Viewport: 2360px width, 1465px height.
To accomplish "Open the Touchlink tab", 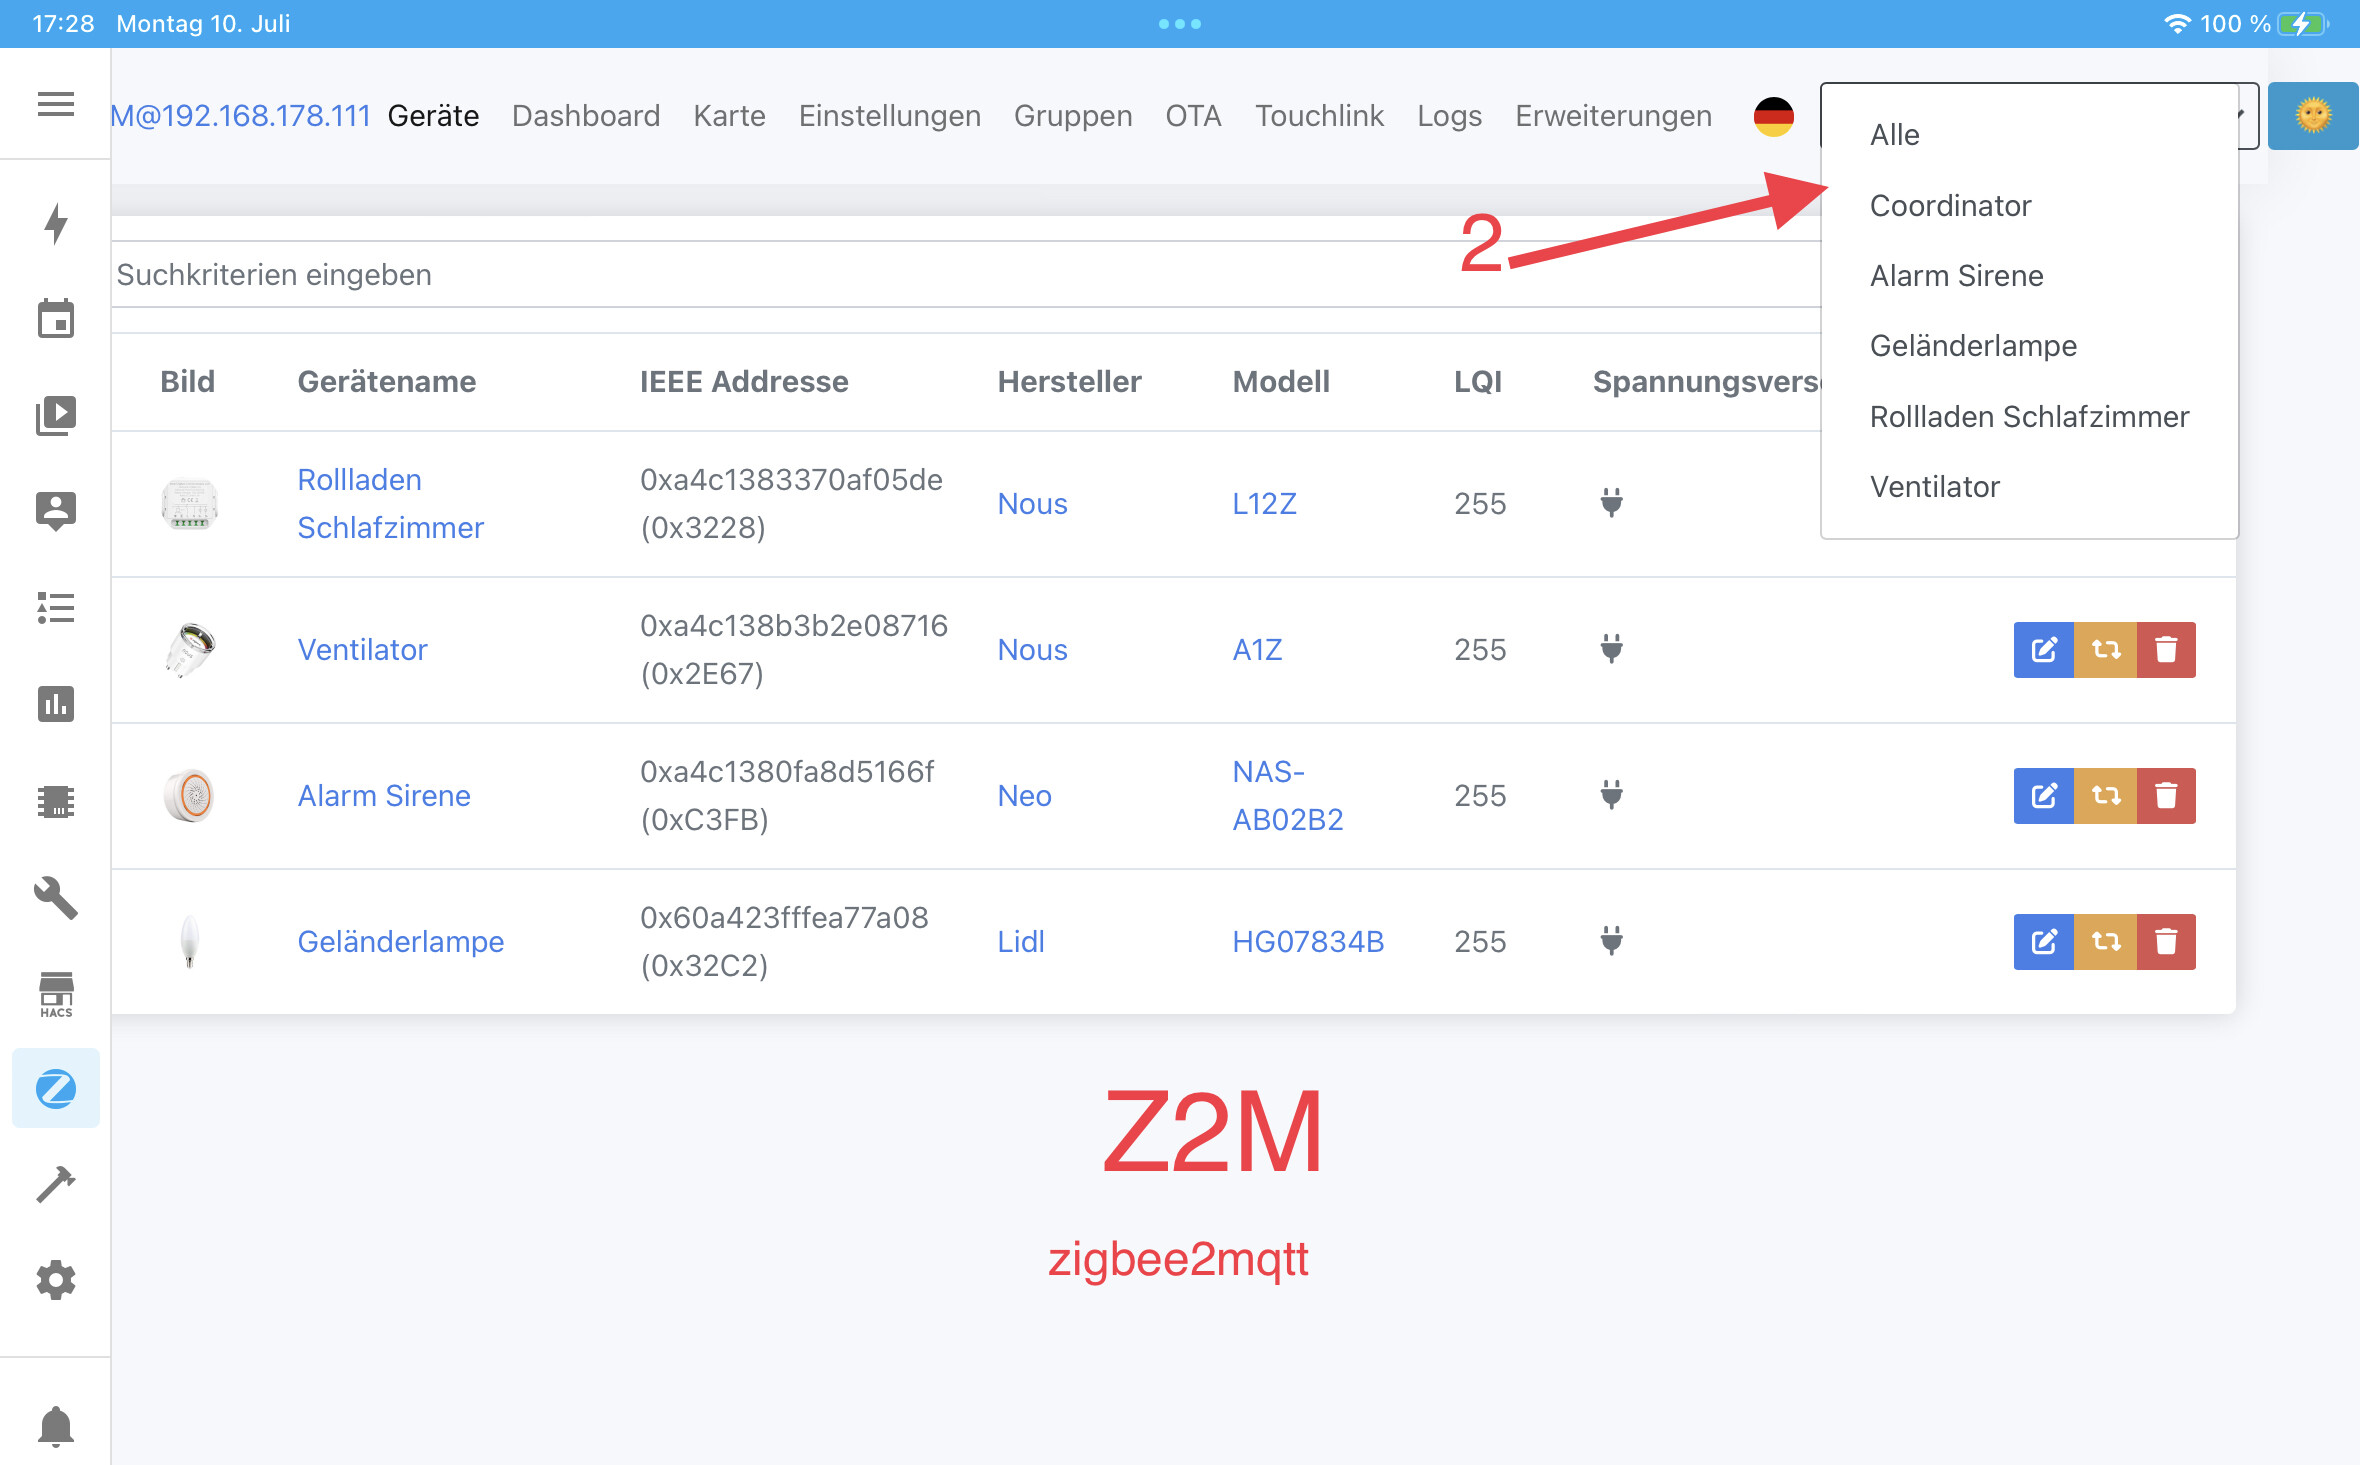I will (1319, 116).
